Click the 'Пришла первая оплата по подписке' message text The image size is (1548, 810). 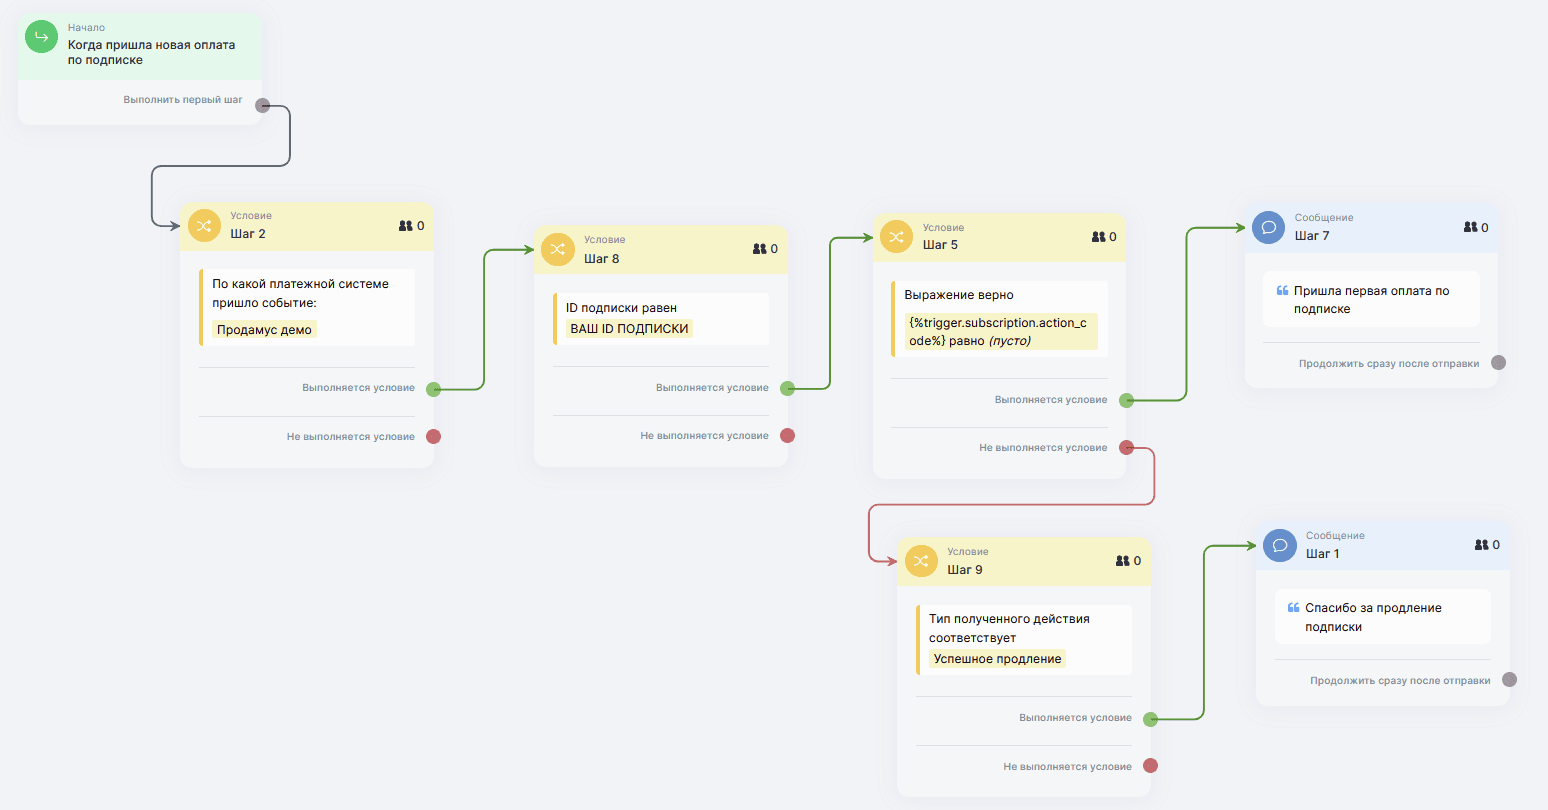tap(1370, 300)
